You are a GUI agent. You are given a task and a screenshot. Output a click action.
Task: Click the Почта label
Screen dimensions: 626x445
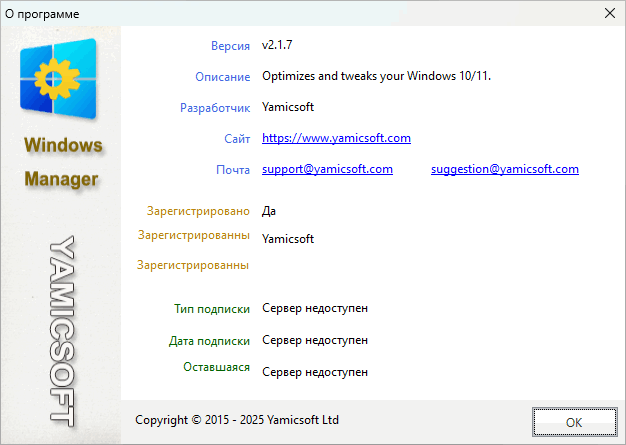pos(233,170)
